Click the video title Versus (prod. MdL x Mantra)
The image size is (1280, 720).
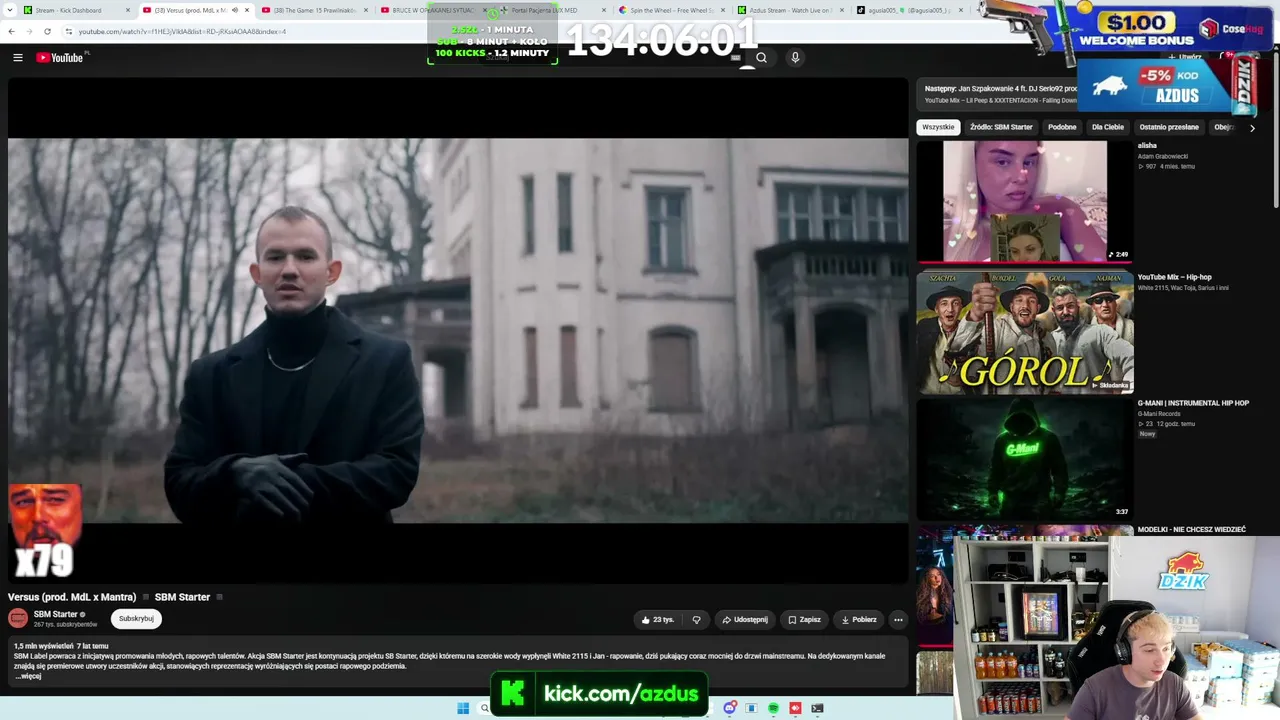click(72, 597)
